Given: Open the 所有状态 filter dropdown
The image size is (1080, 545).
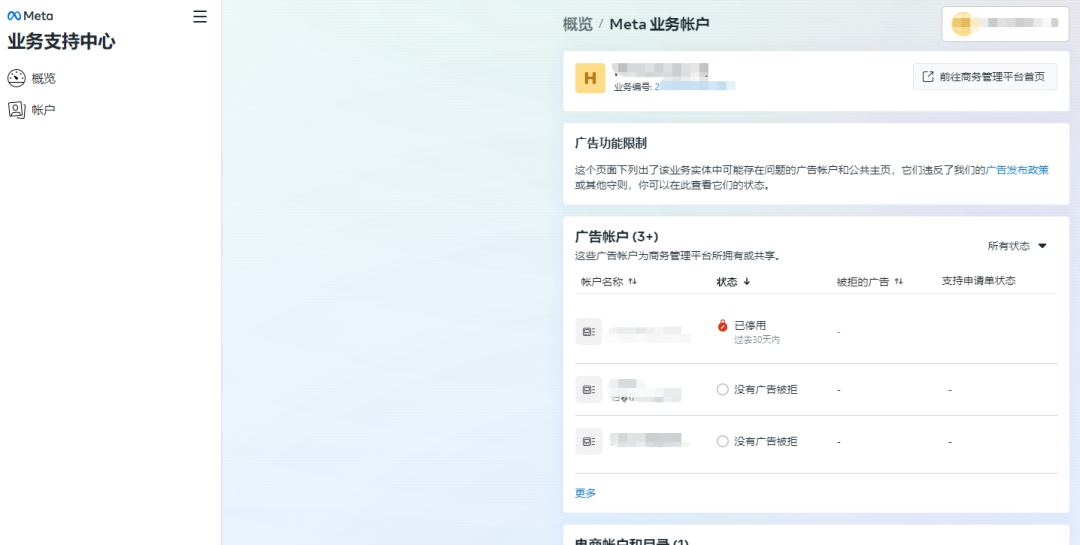Looking at the screenshot, I should pos(1017,246).
